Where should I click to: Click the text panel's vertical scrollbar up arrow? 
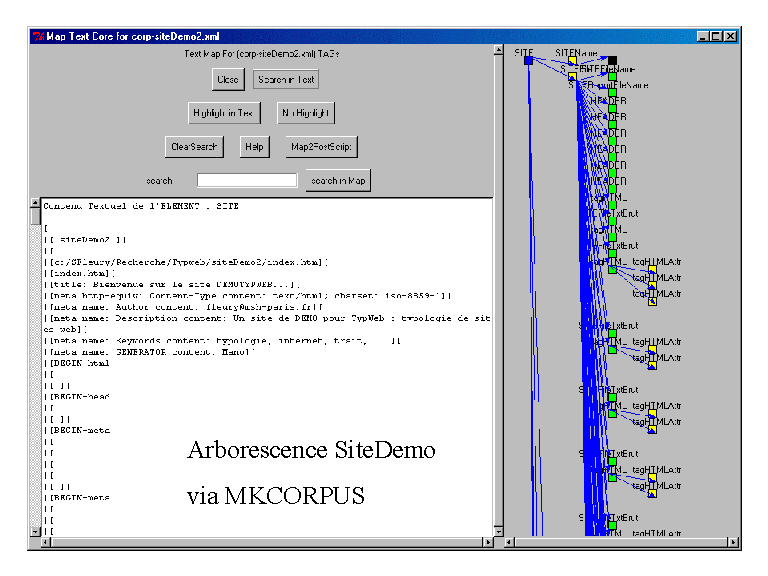tap(35, 204)
